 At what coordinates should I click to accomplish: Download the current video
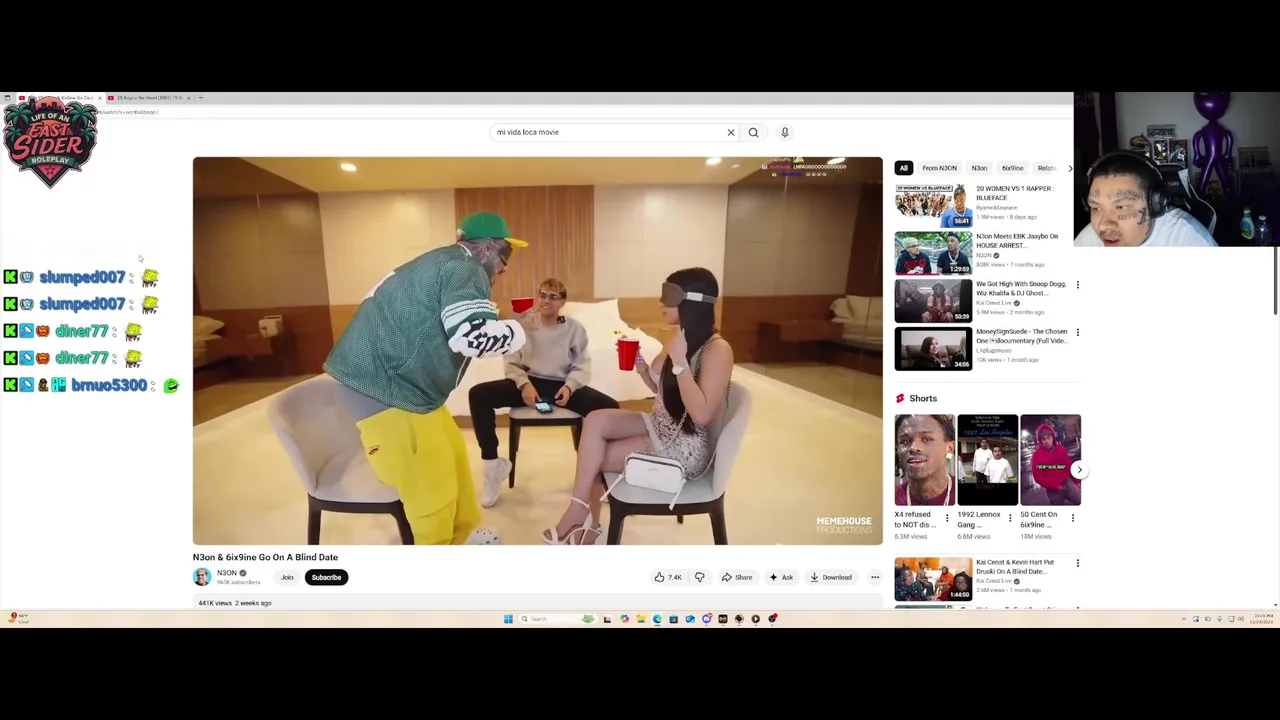point(831,577)
